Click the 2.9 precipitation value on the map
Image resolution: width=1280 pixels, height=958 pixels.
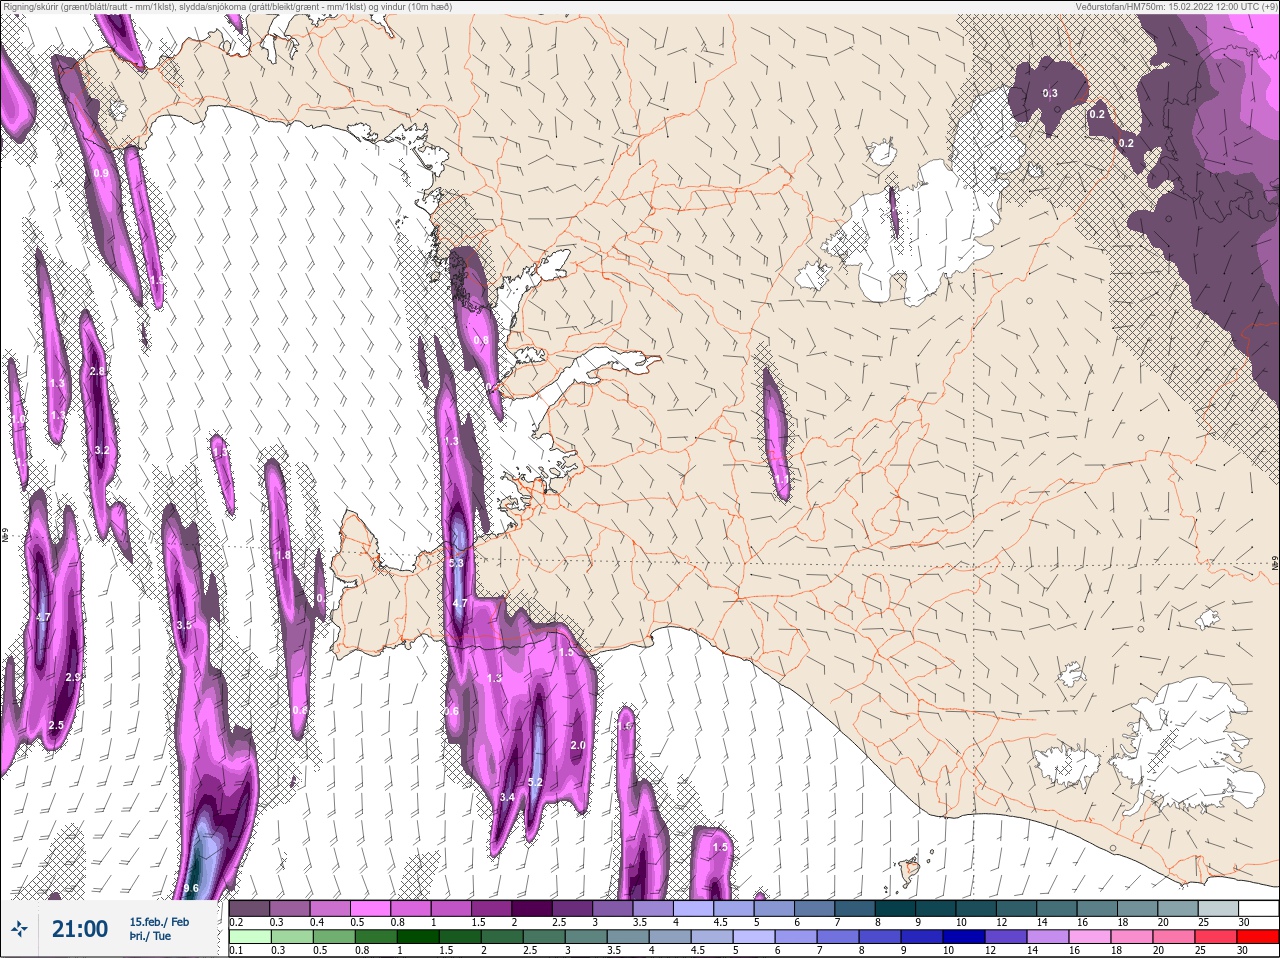(x=72, y=678)
